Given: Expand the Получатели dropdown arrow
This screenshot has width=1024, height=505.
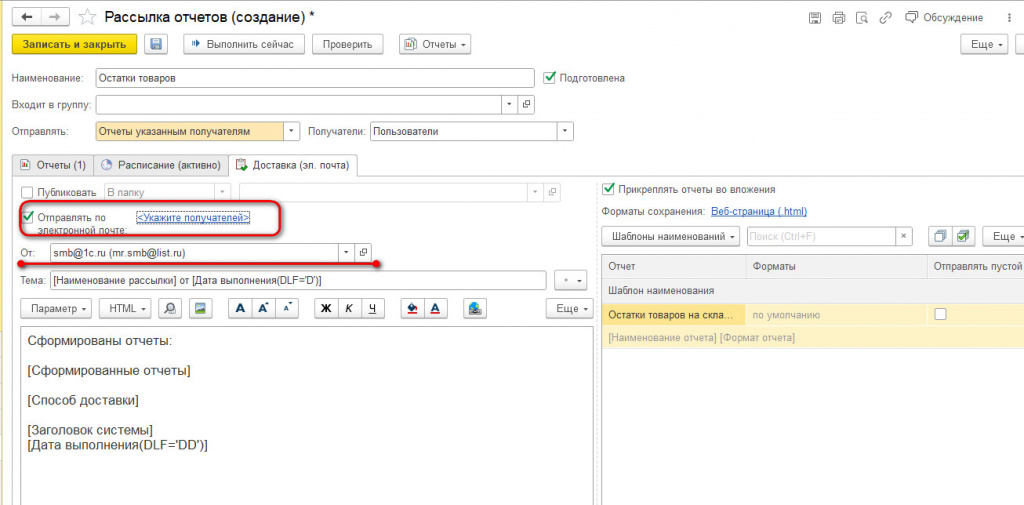Looking at the screenshot, I should click(564, 131).
